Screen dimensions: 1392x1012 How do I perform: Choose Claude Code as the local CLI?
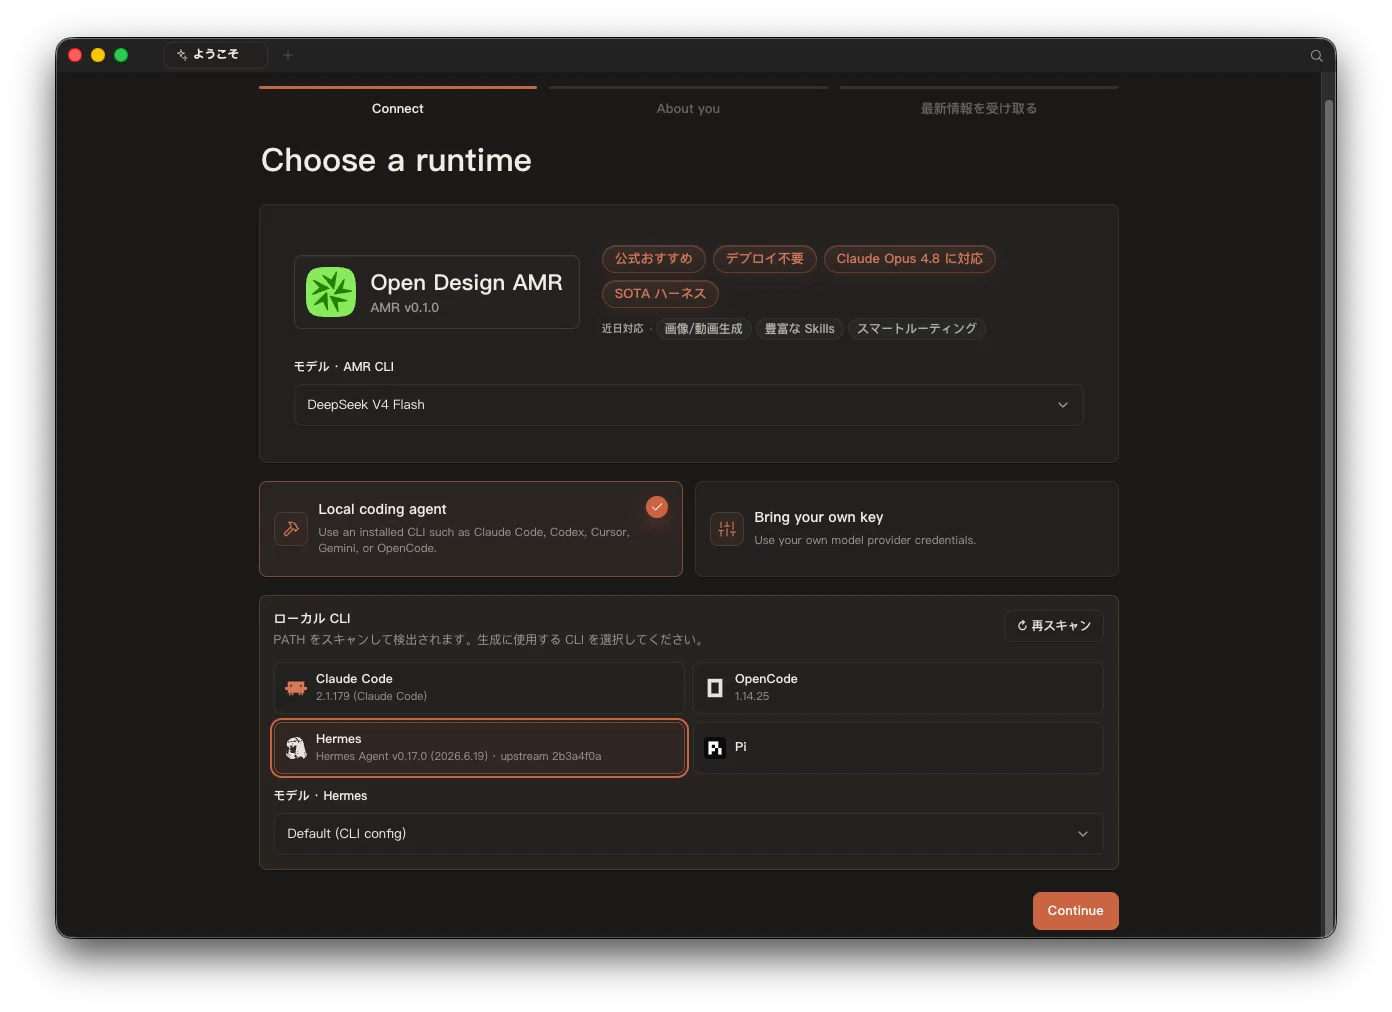[x=479, y=688]
